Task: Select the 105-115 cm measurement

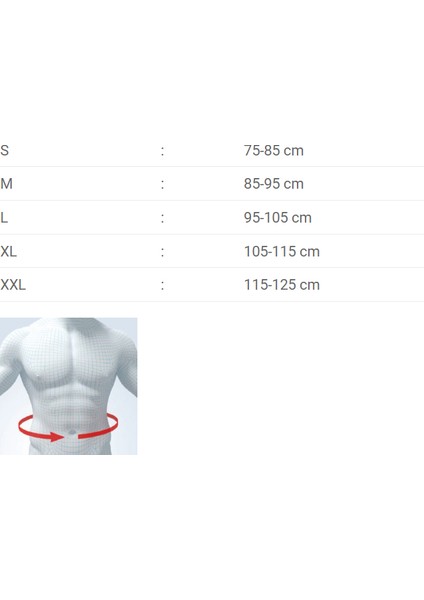Action: (282, 251)
